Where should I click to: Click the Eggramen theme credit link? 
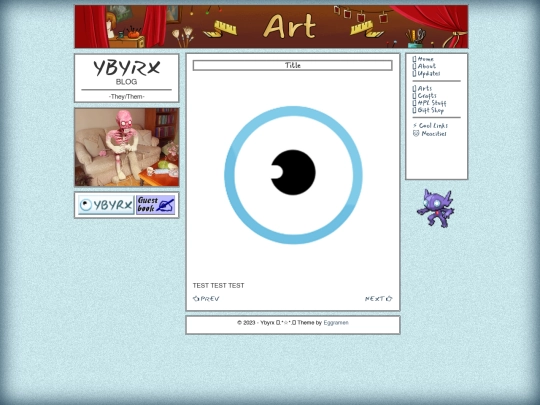[x=336, y=323]
